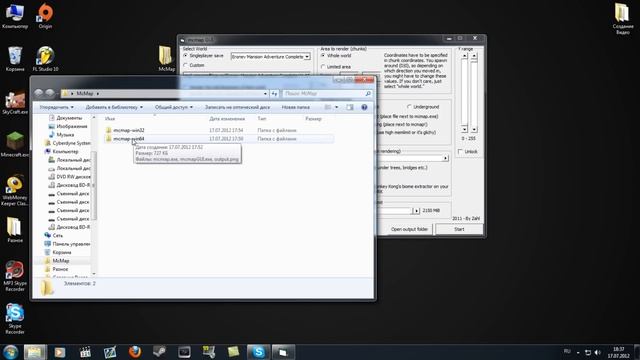Select the mcmap-win64 folder
The height and width of the screenshot is (360, 640).
click(x=129, y=139)
